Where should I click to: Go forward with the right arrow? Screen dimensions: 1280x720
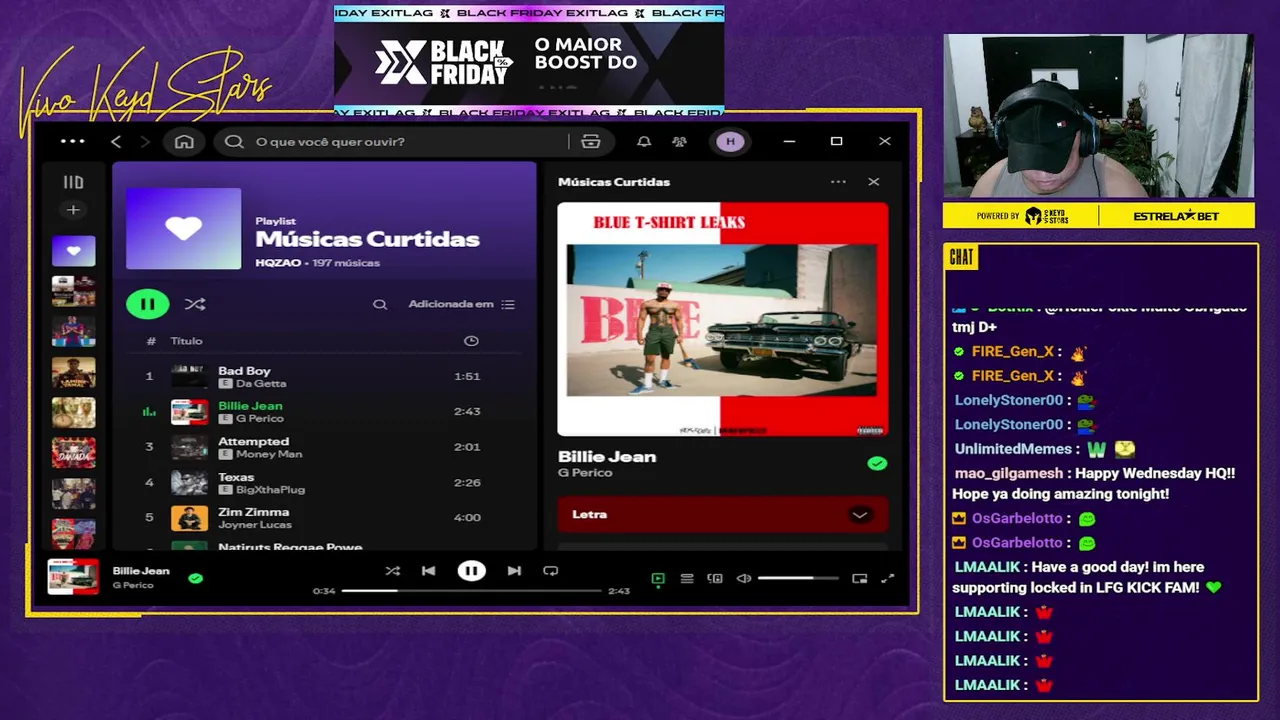(x=144, y=141)
